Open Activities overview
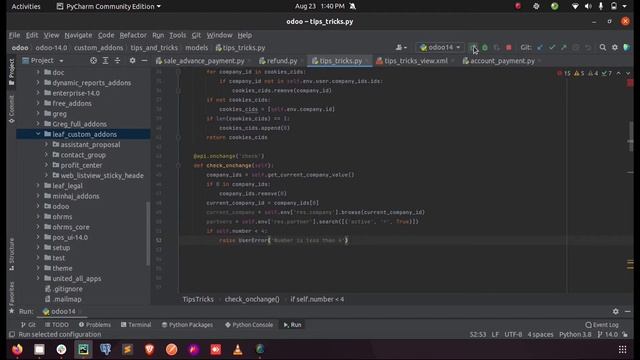 click(26, 7)
